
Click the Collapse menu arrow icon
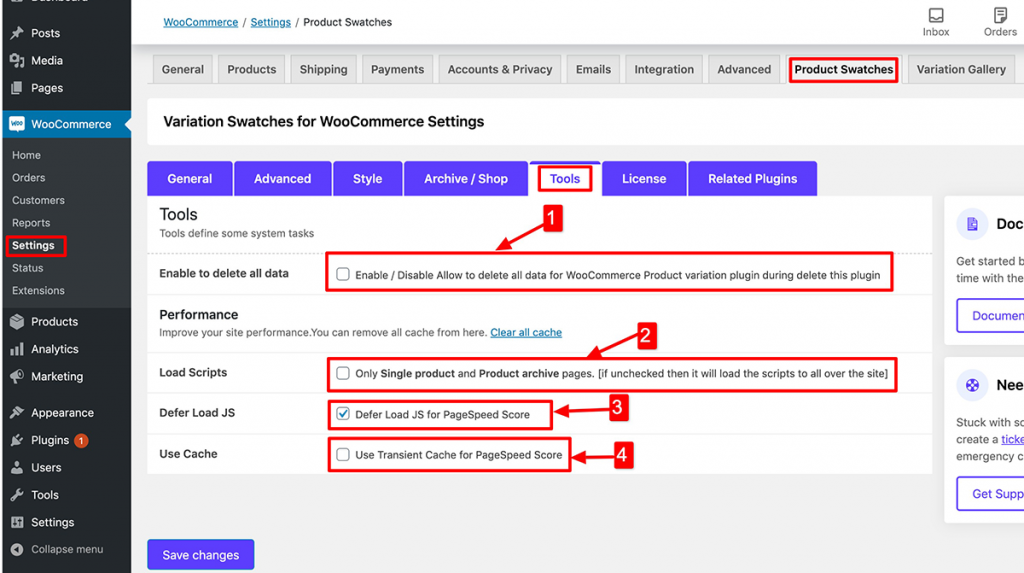(x=17, y=549)
